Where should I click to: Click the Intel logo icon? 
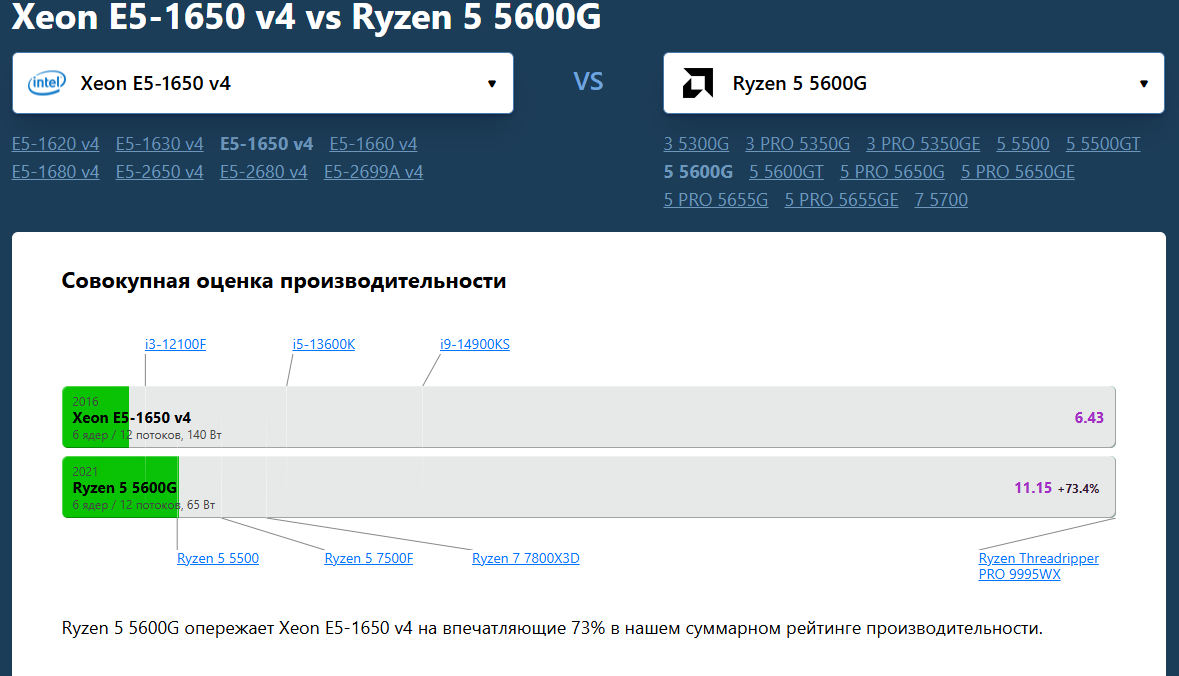(46, 83)
